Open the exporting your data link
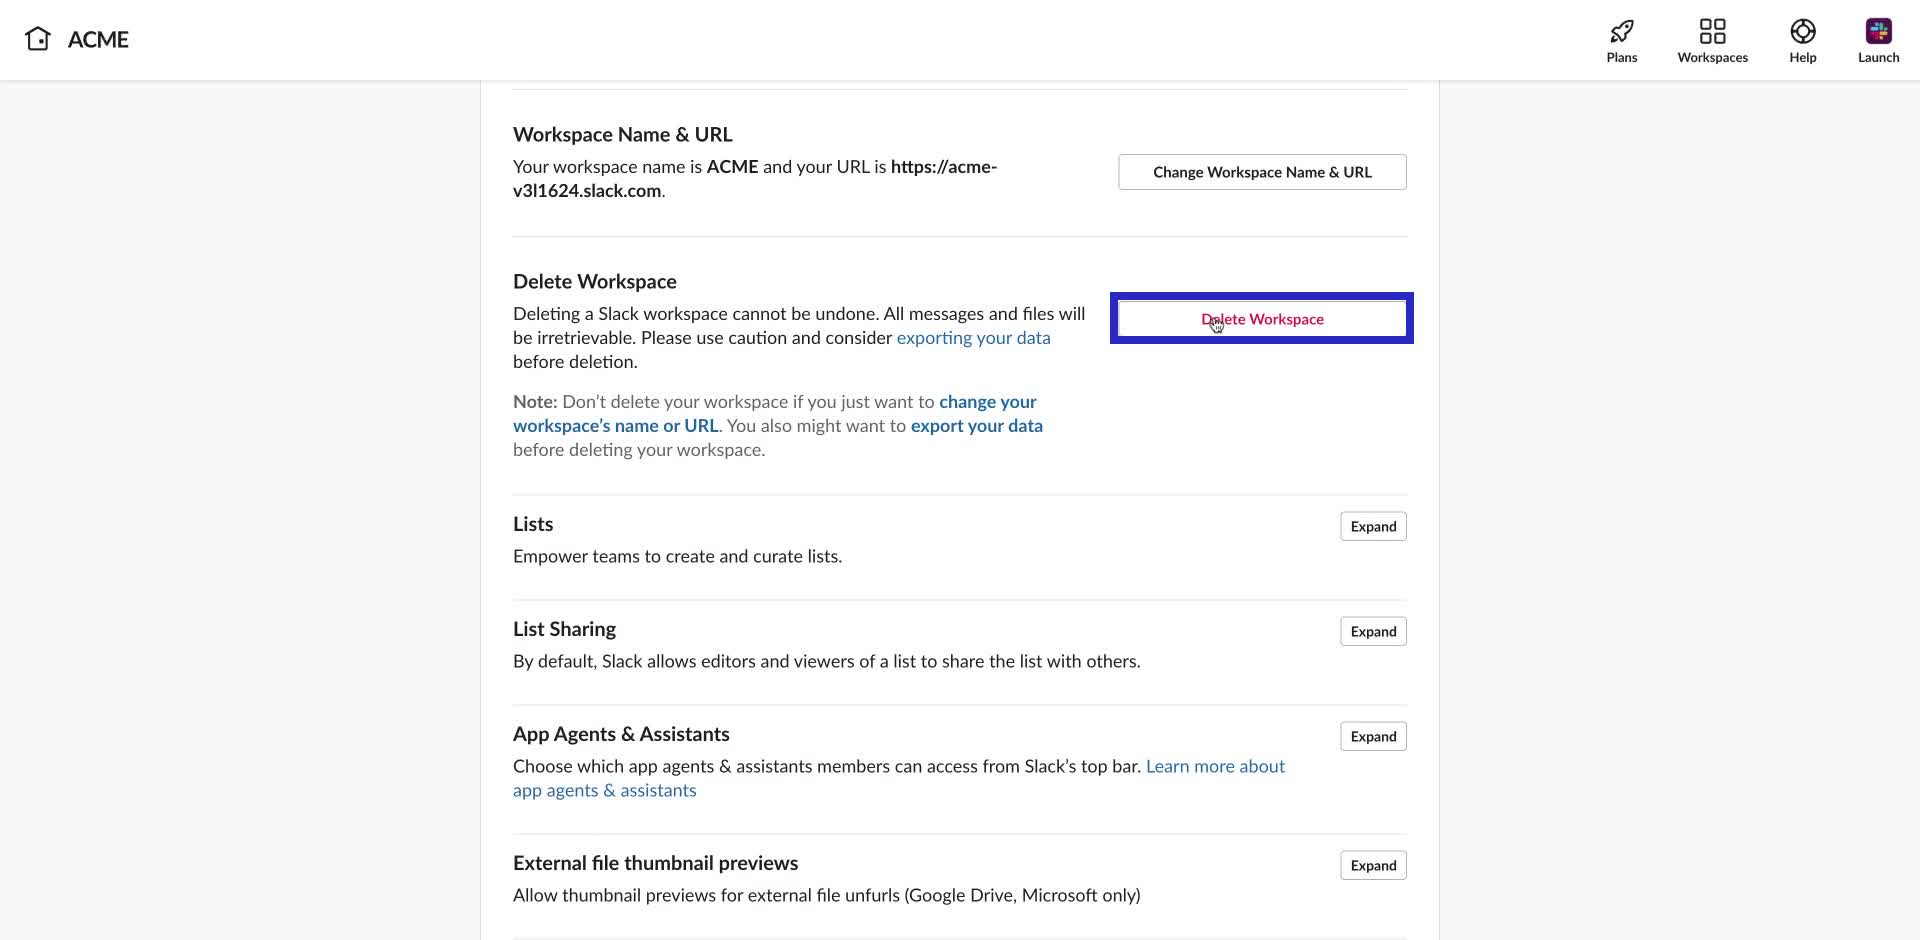The image size is (1920, 940). (973, 337)
